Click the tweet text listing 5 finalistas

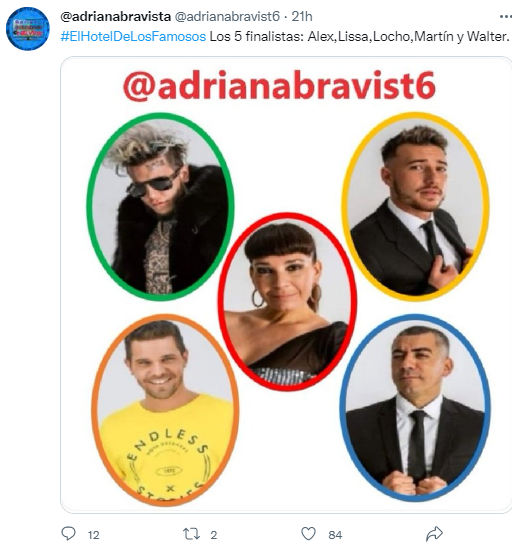[359, 36]
